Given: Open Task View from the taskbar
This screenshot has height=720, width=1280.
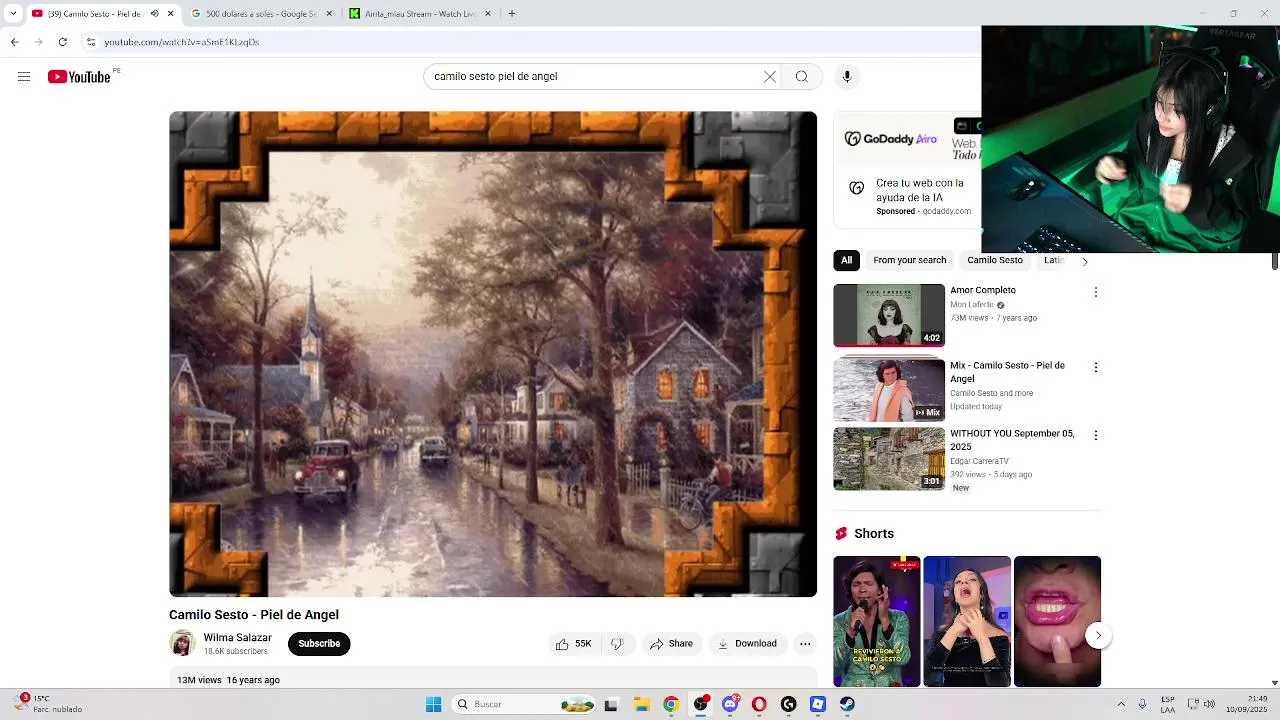Looking at the screenshot, I should point(611,704).
